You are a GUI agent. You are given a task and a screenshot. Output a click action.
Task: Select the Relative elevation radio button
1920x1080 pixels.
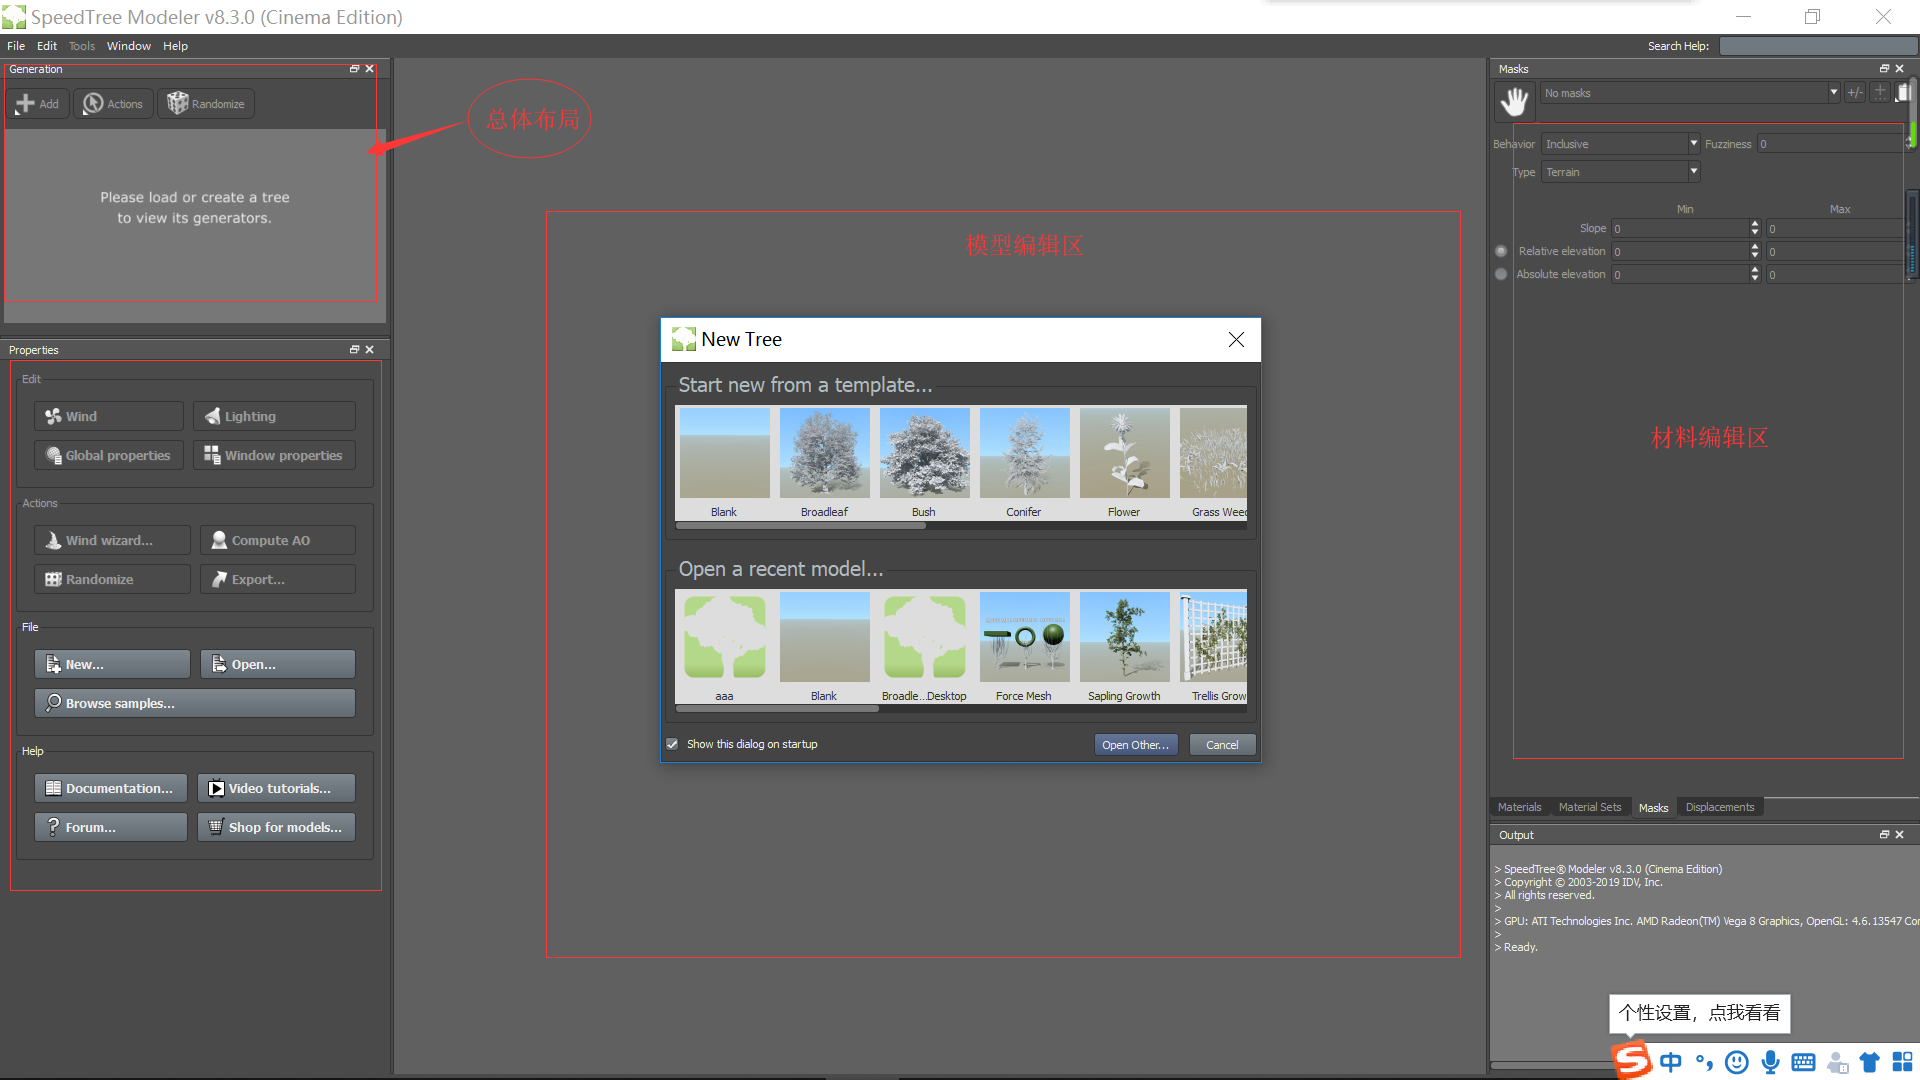click(x=1501, y=251)
